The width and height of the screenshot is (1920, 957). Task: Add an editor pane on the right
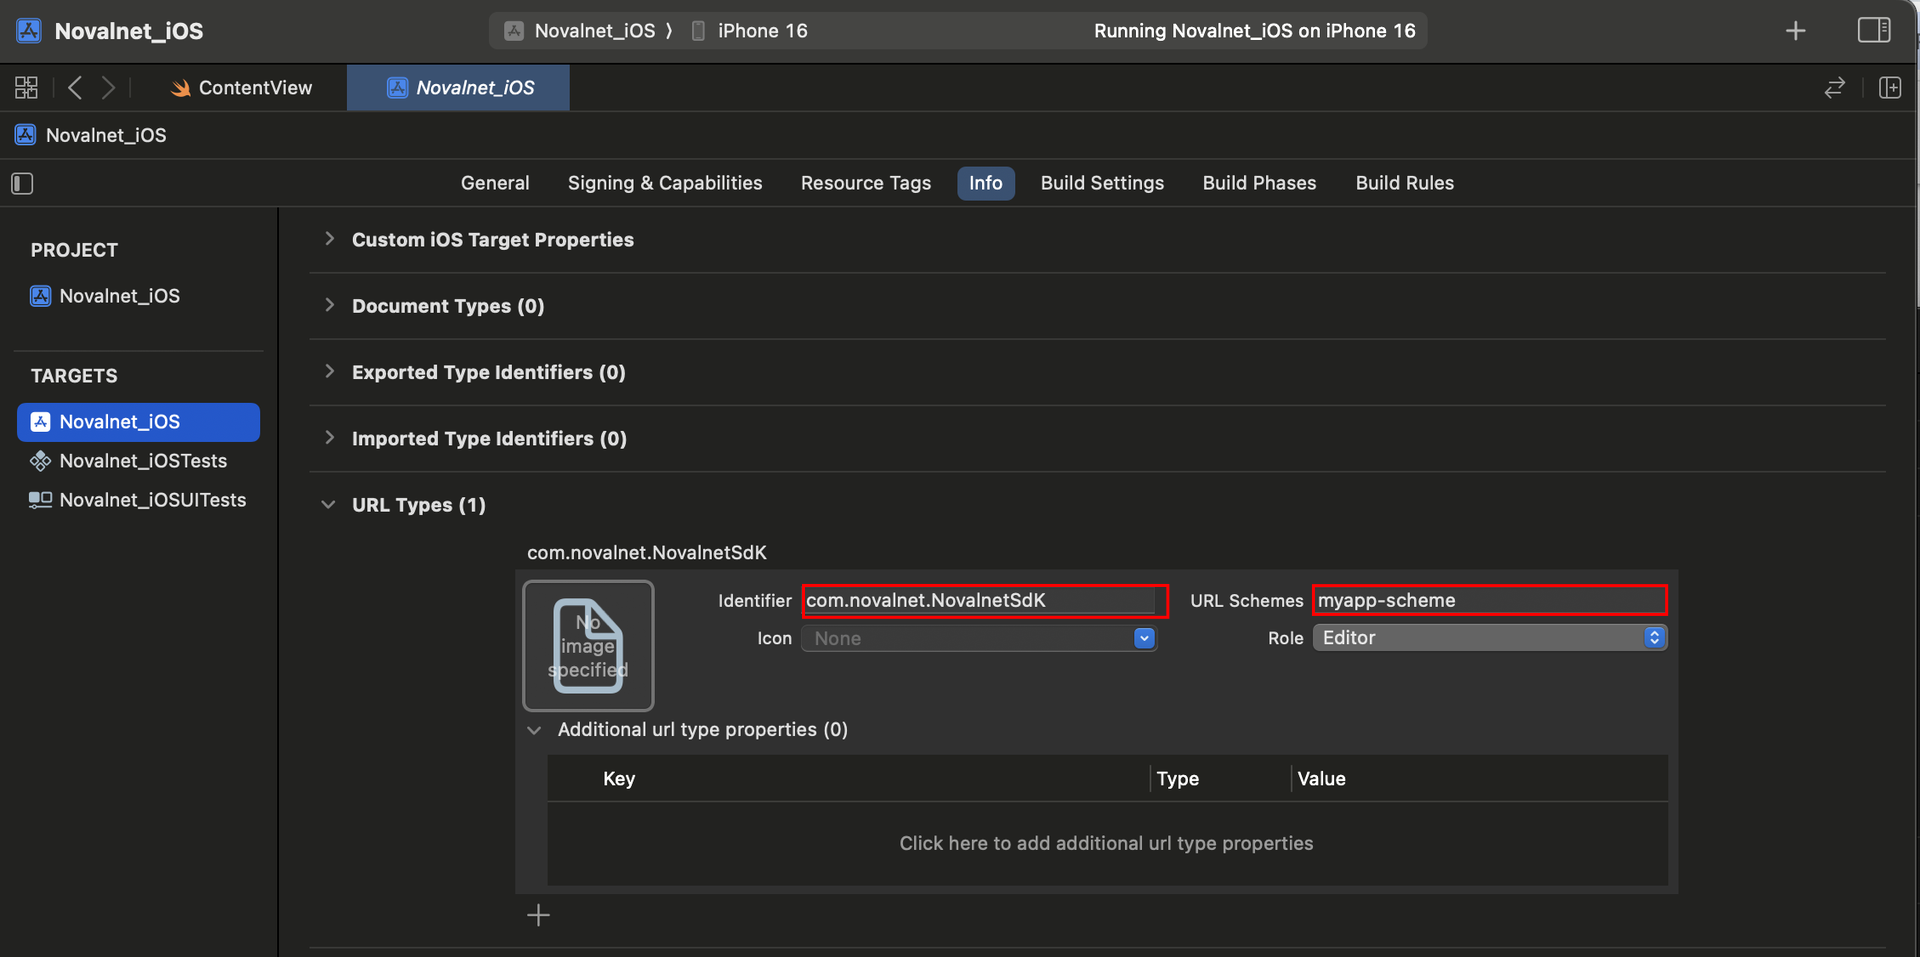coord(1889,88)
